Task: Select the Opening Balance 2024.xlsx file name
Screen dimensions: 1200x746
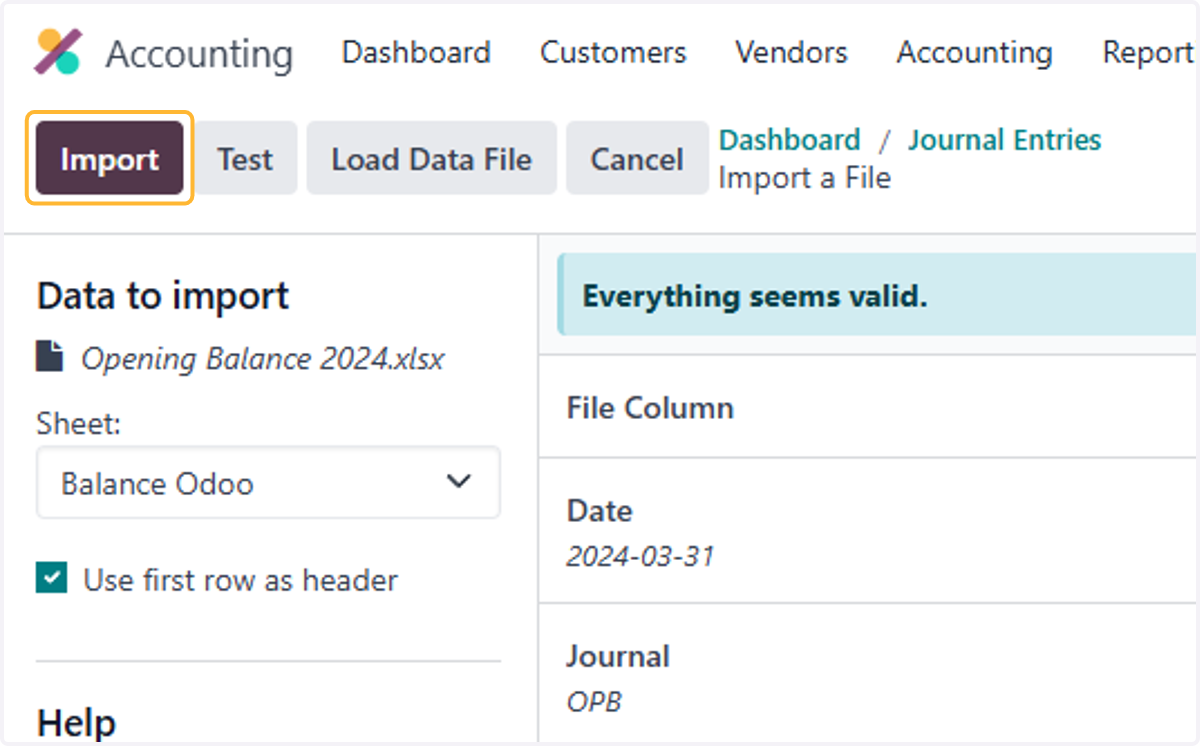Action: pyautogui.click(x=262, y=358)
